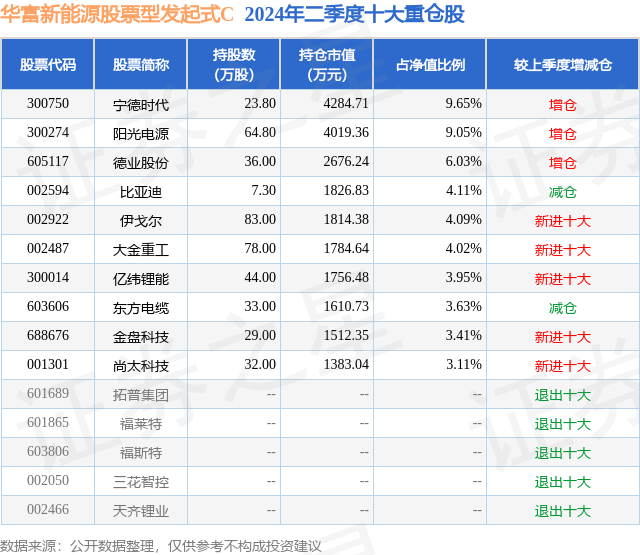Click the 占净值比例 column header
The image size is (640, 555).
[x=430, y=64]
